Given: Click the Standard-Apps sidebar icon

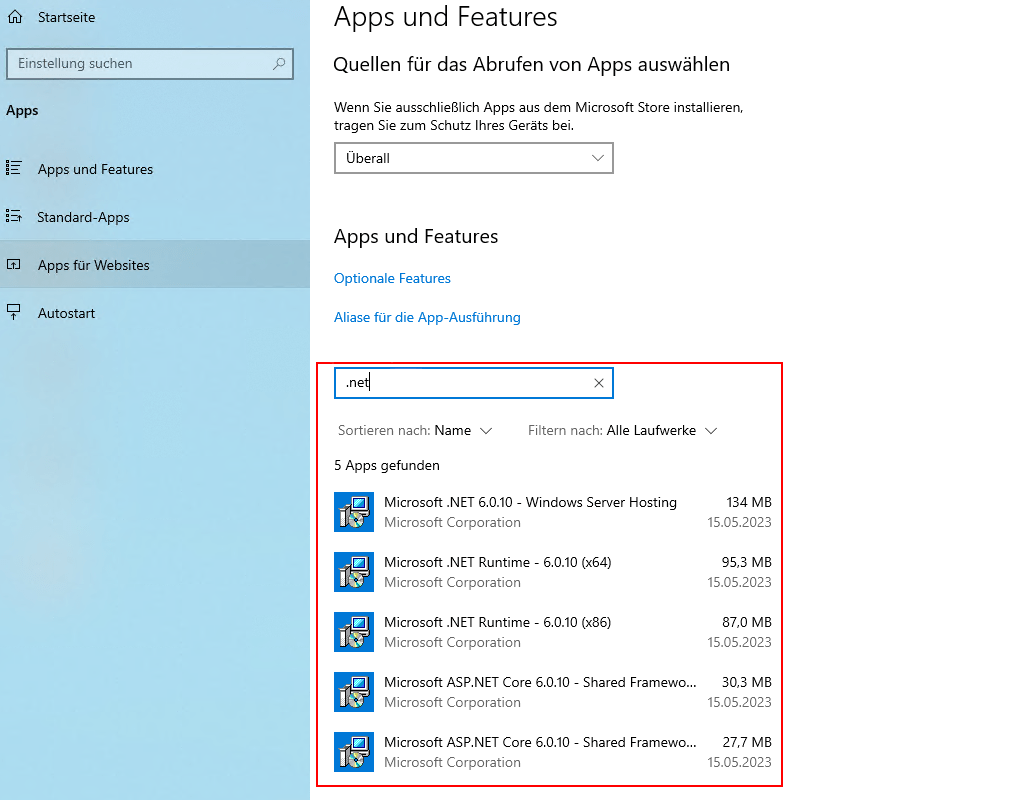Looking at the screenshot, I should point(19,217).
